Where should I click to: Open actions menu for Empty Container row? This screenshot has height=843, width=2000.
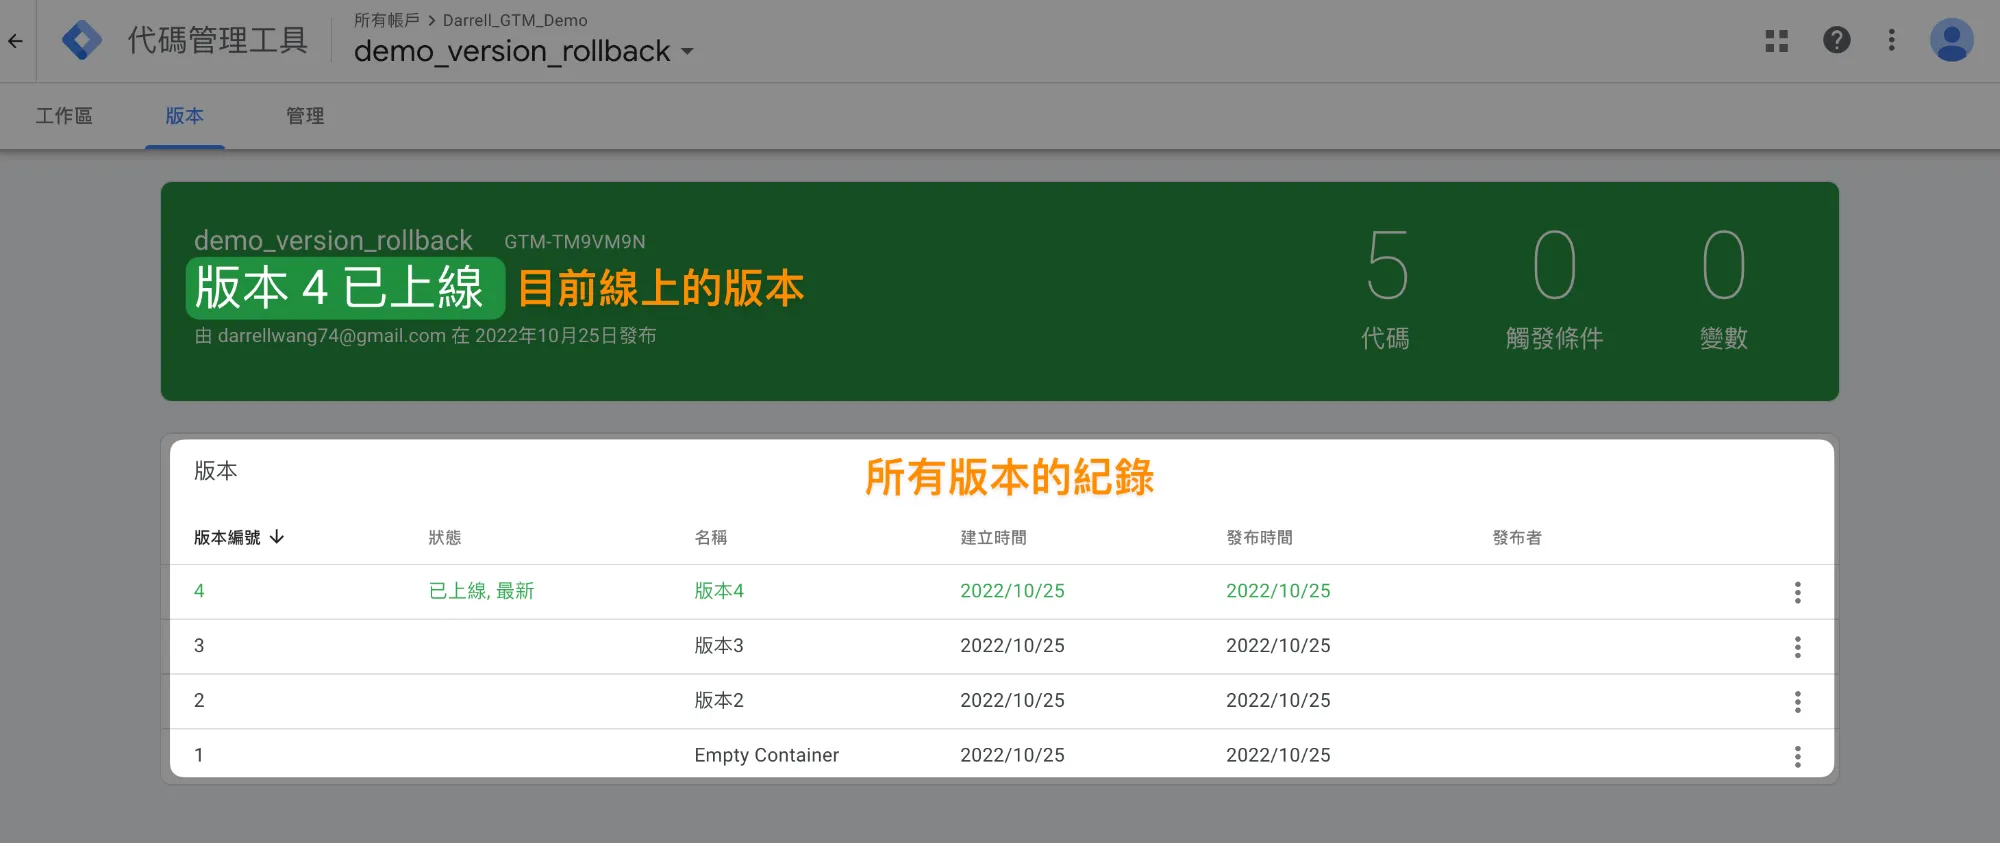click(x=1797, y=756)
